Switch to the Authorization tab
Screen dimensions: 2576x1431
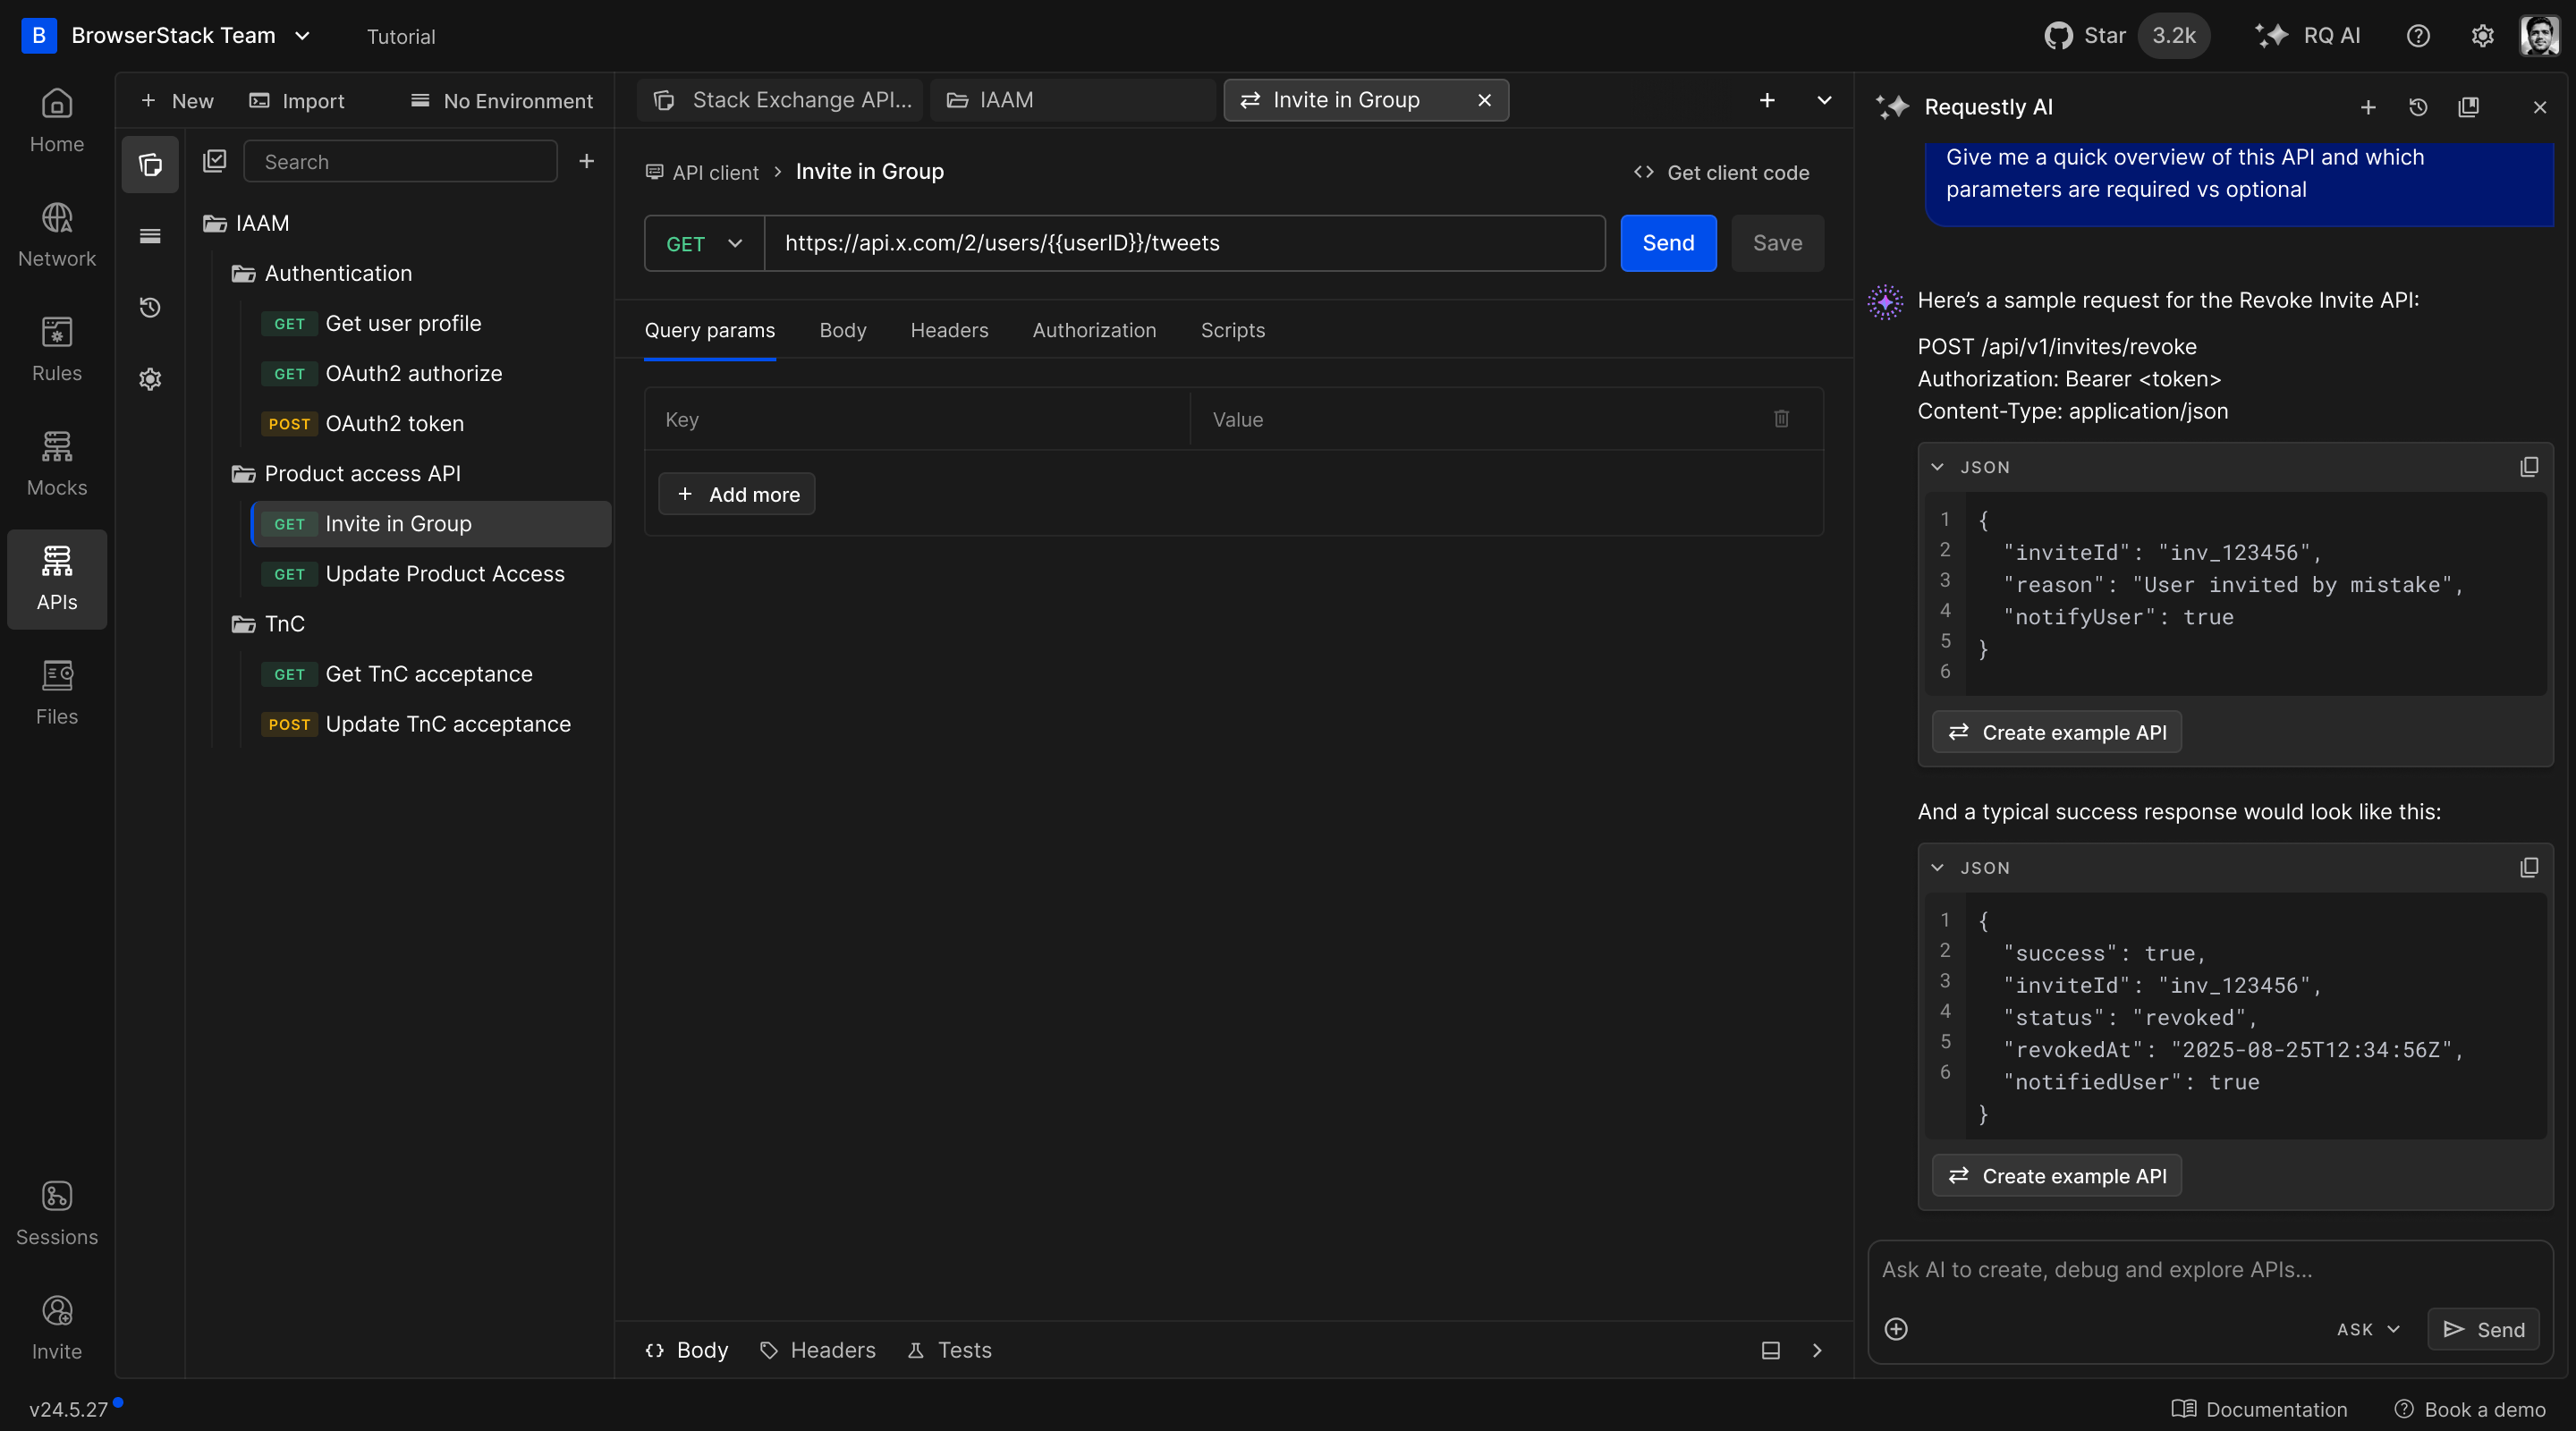point(1094,330)
